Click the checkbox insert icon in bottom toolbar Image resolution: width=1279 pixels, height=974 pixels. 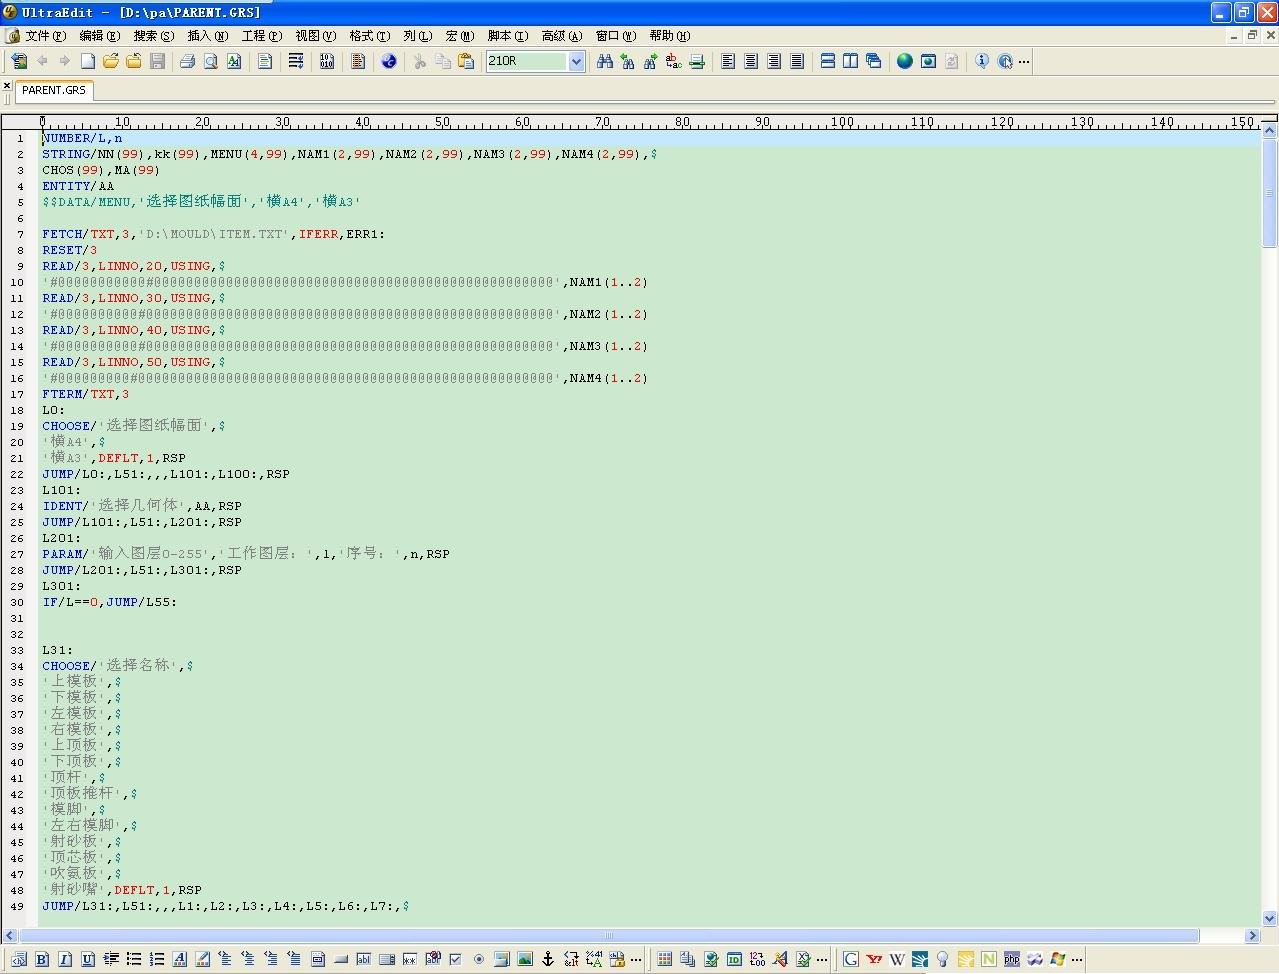tap(456, 959)
